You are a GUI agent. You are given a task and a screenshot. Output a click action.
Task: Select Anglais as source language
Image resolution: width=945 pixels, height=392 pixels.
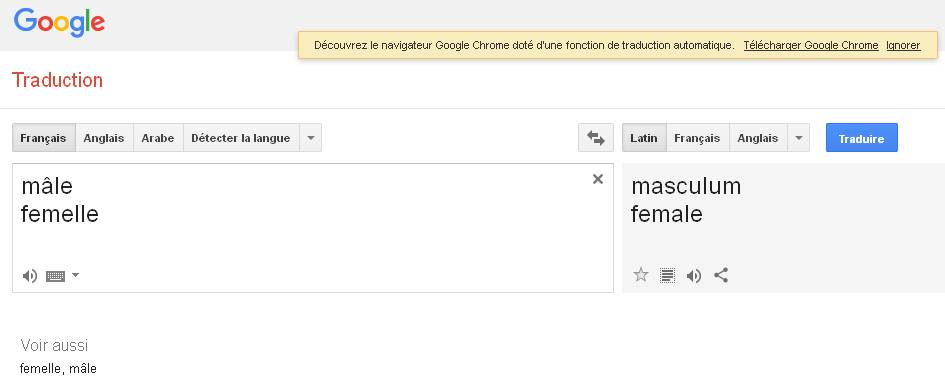click(104, 138)
